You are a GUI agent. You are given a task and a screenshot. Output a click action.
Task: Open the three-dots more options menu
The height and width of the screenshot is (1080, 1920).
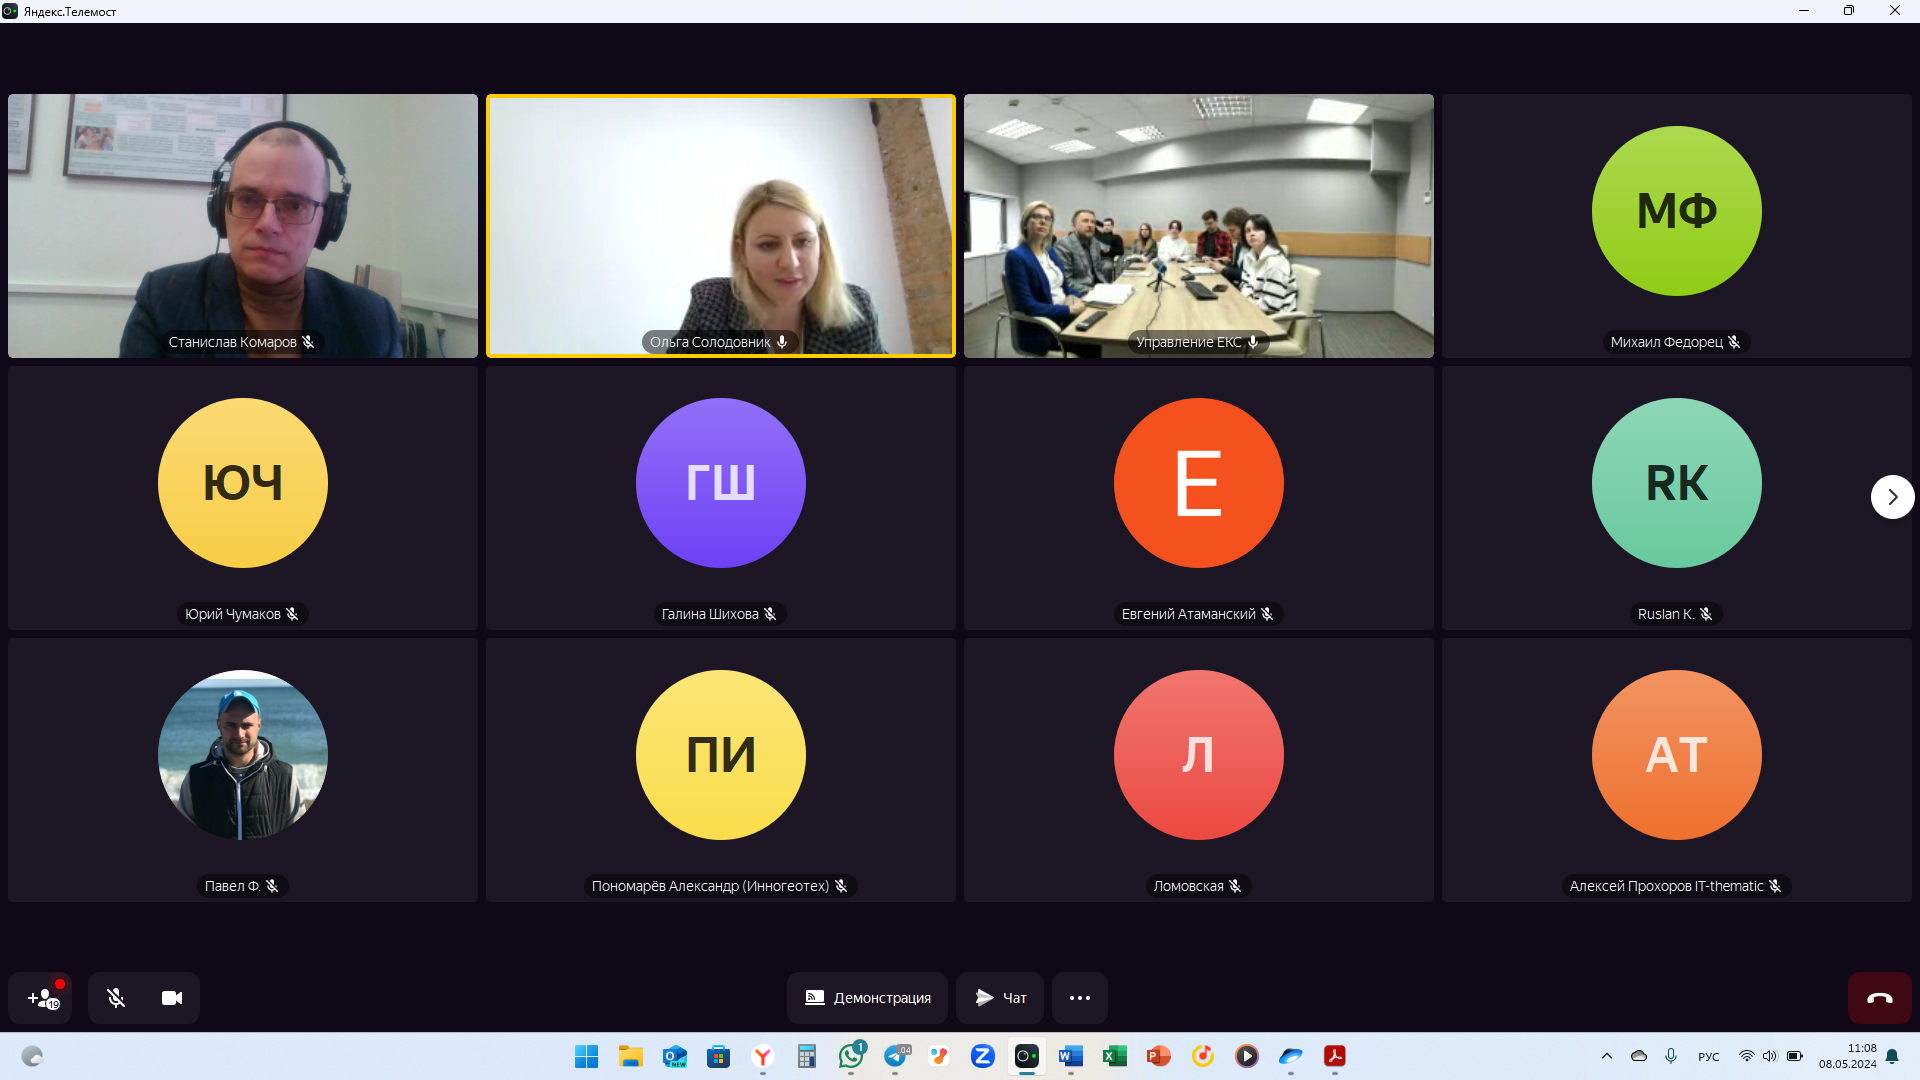point(1080,997)
